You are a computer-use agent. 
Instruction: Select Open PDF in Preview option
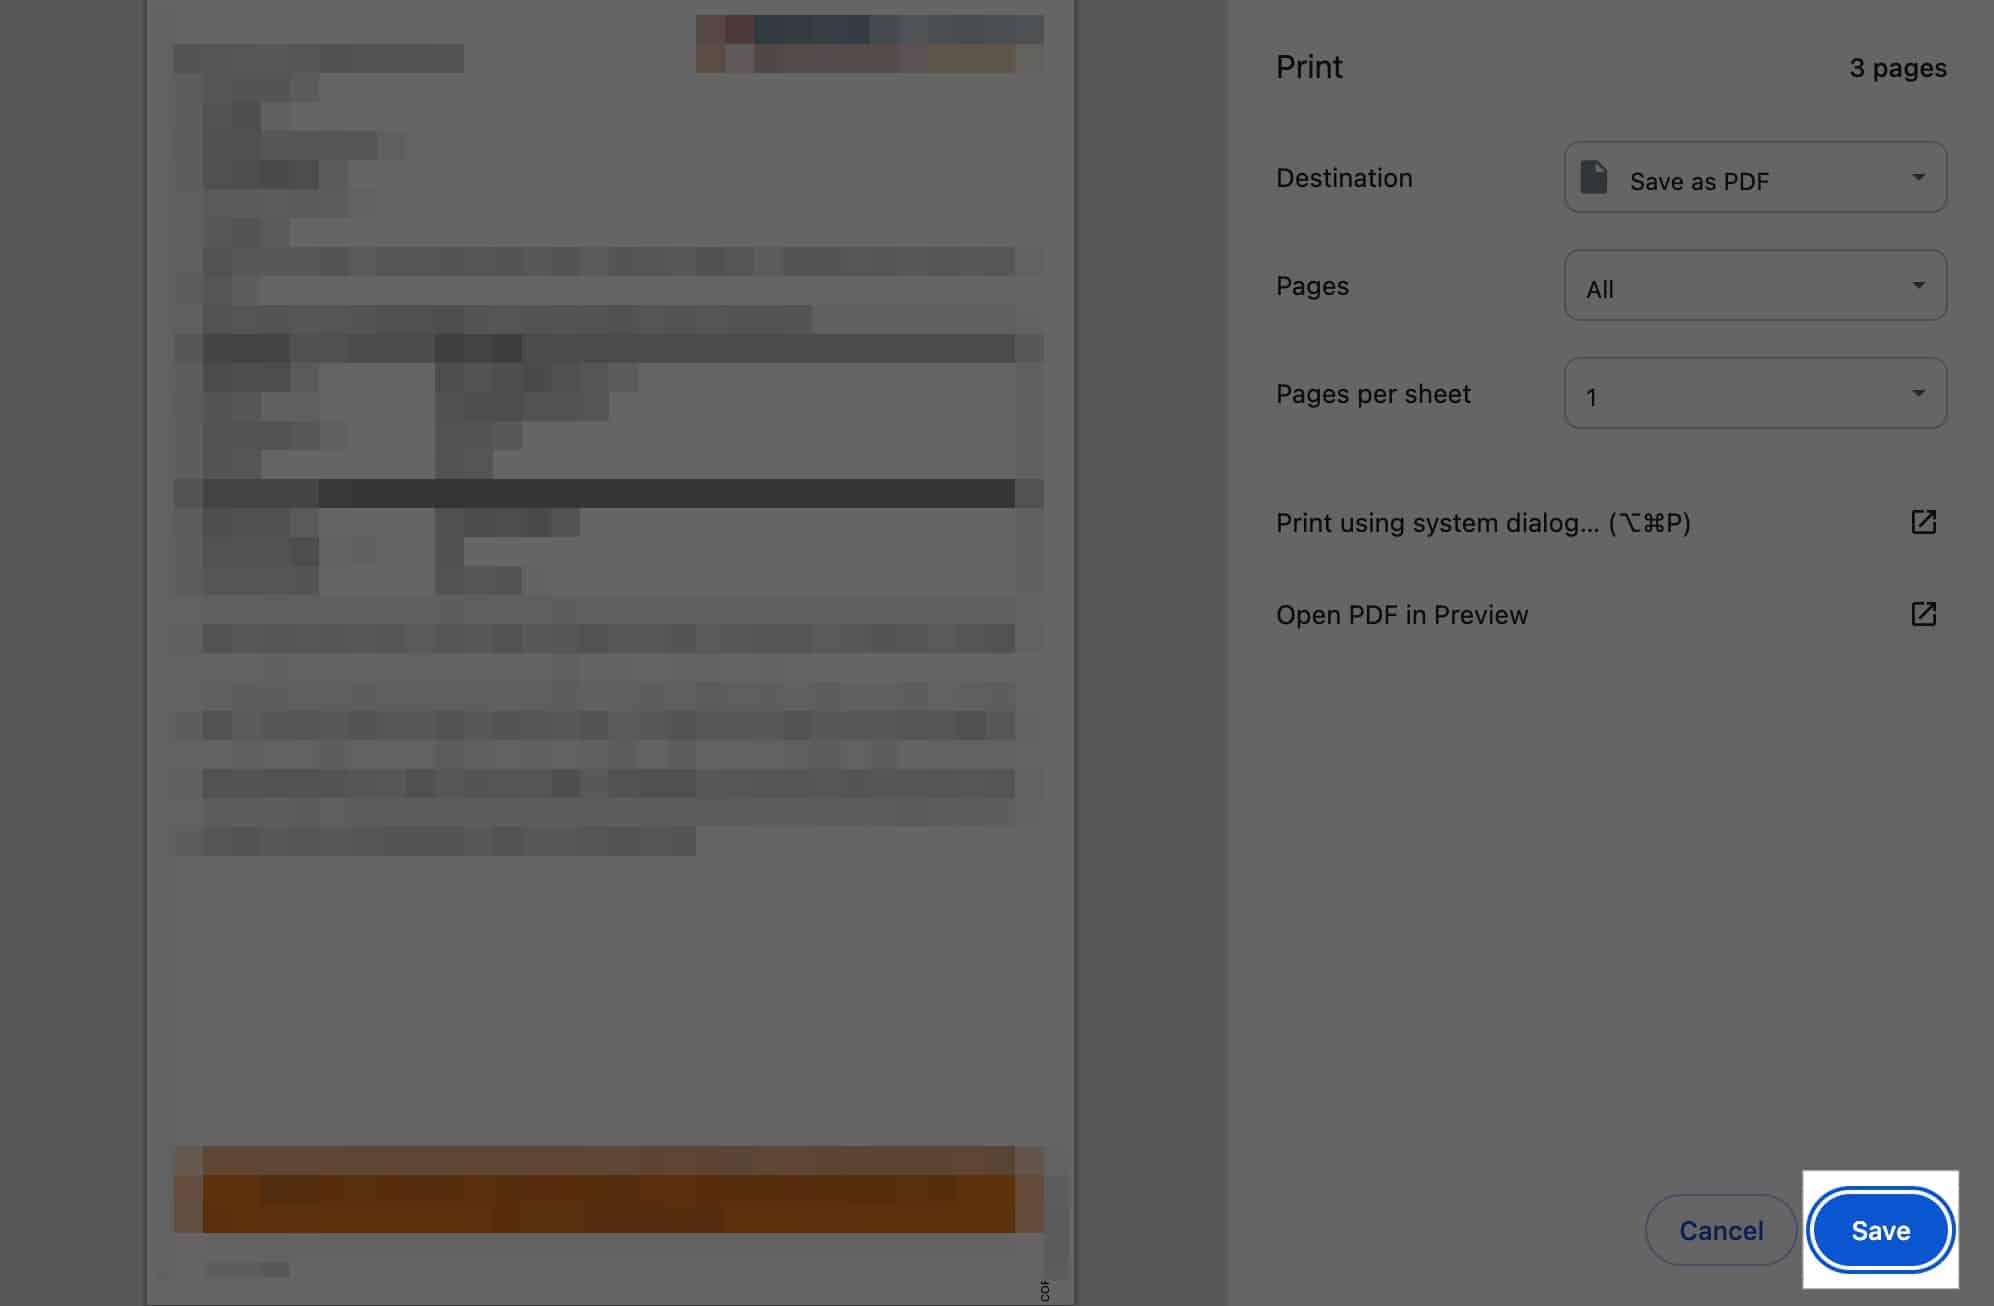[x=1401, y=614]
